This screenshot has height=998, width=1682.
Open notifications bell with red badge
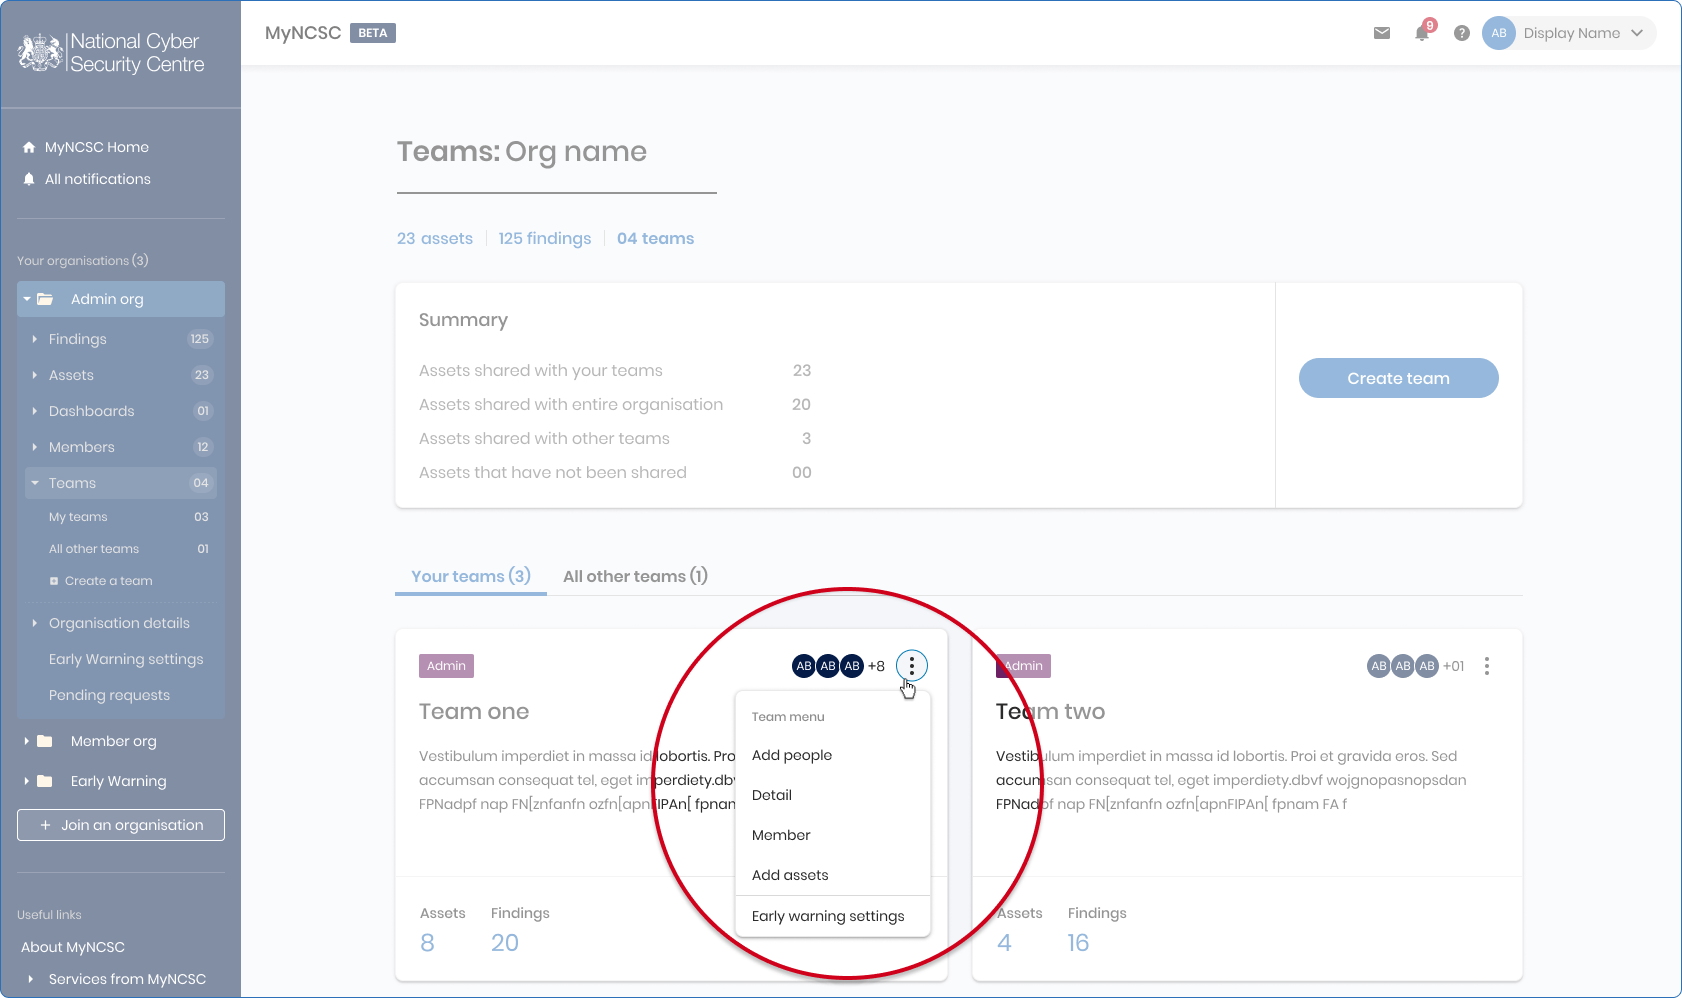1424,31
